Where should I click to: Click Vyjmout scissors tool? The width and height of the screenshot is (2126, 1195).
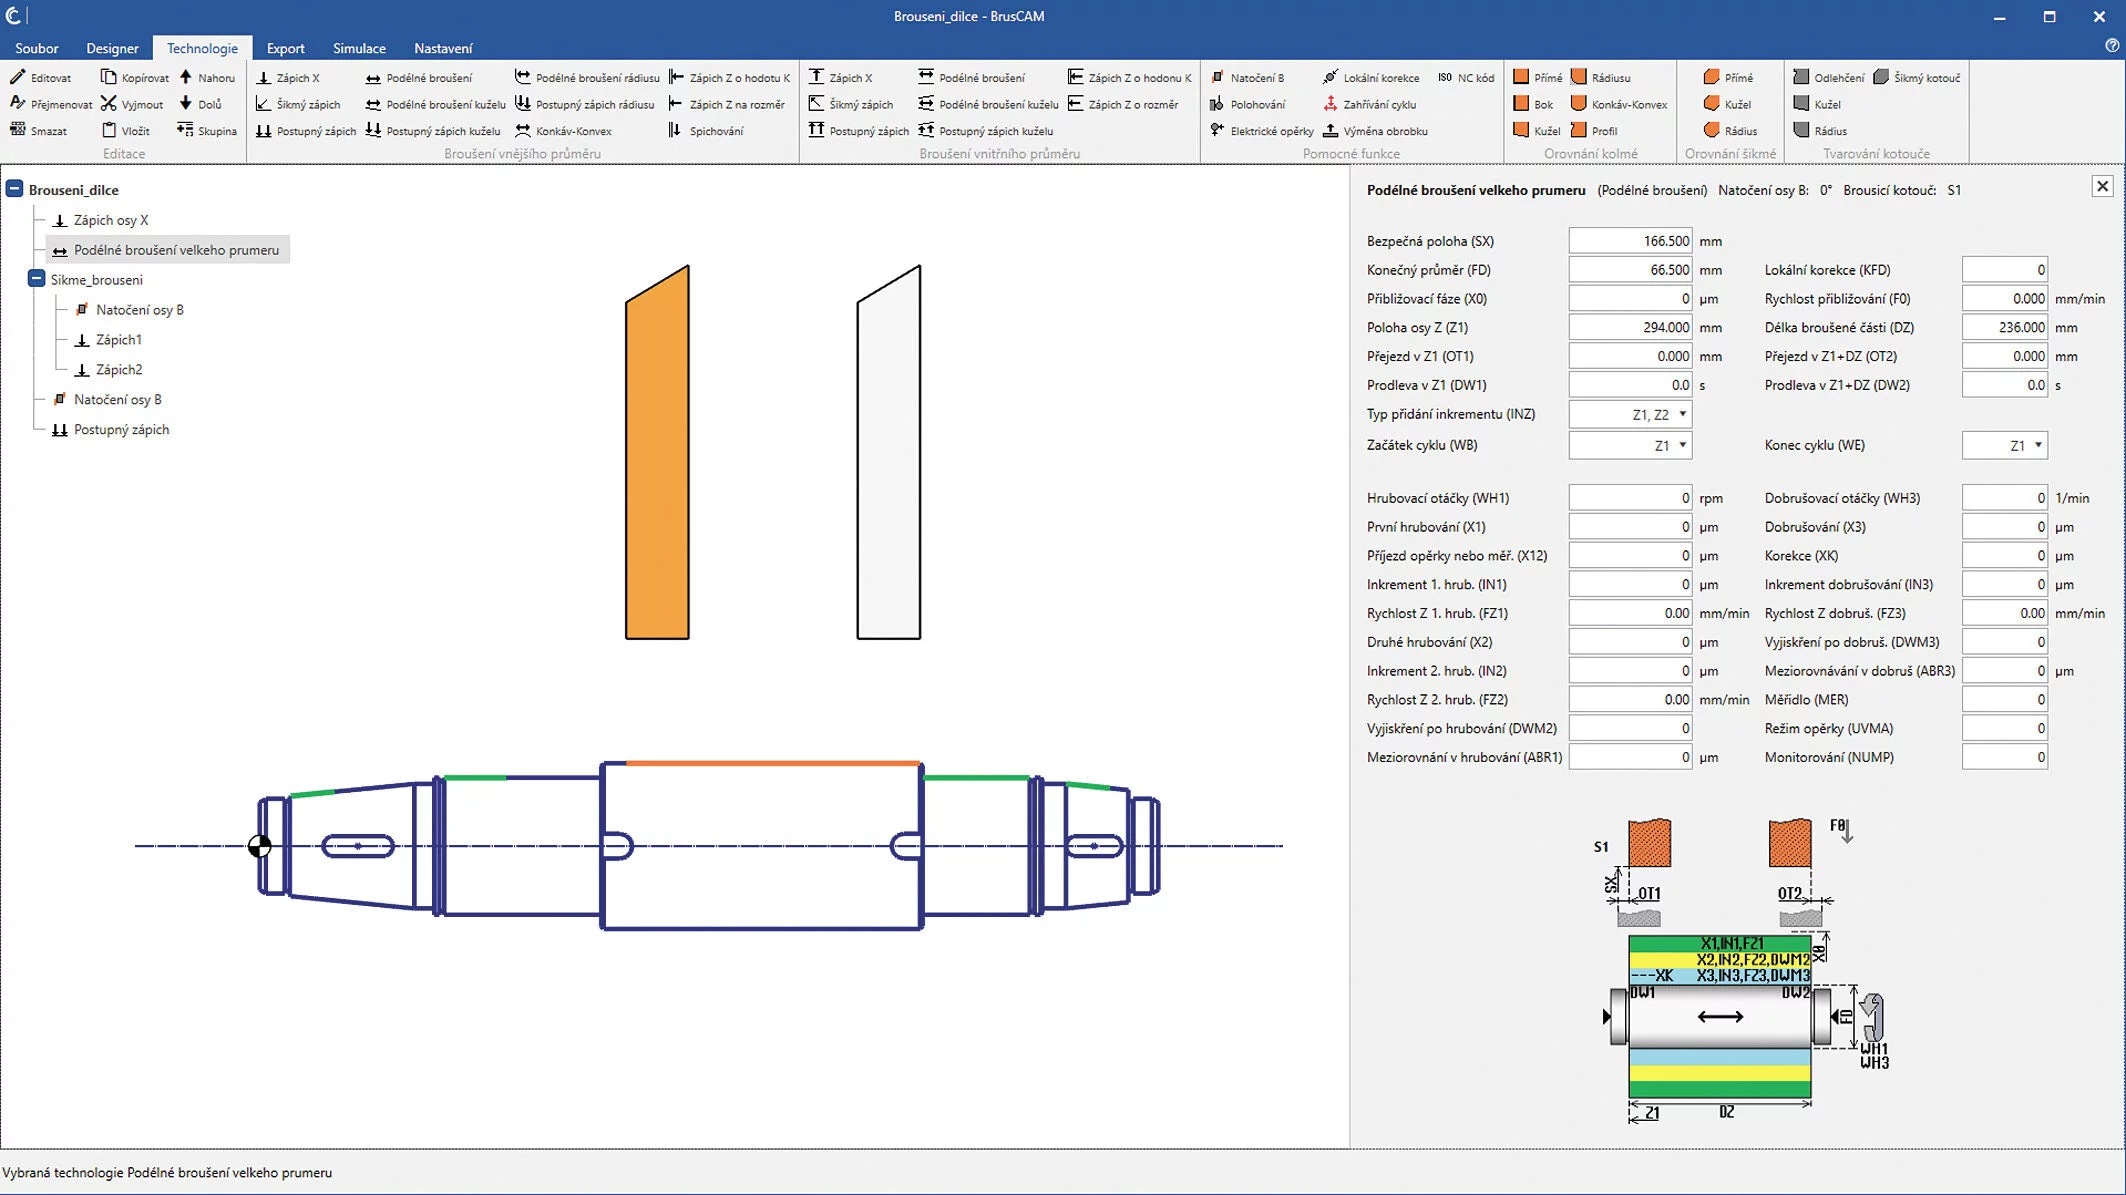click(x=132, y=104)
